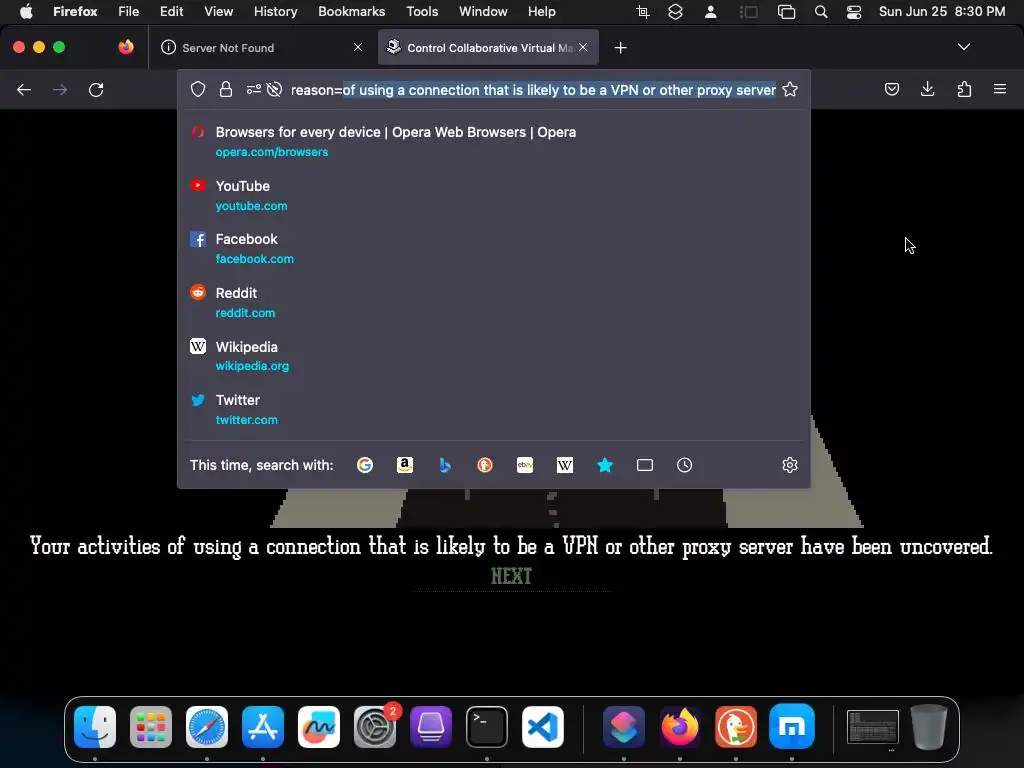The image size is (1024, 768).
Task: Open the Edit menu
Action: (171, 12)
